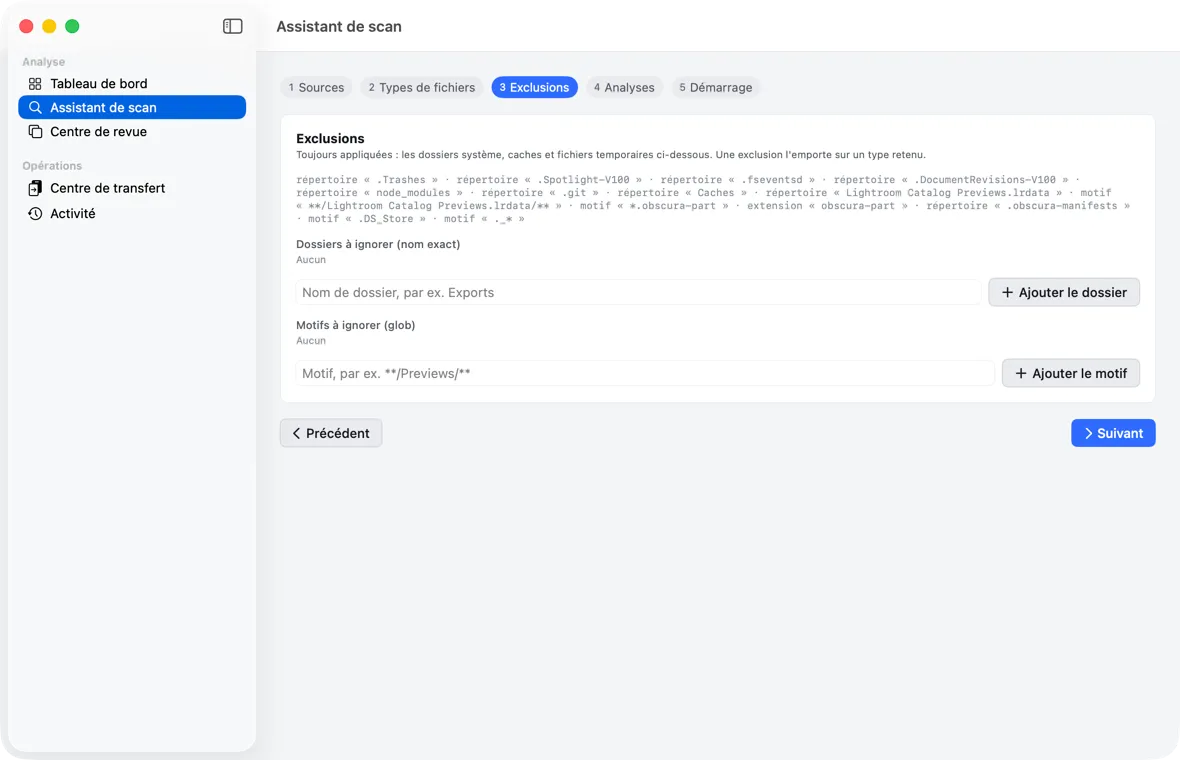Click the Tableau de bord grid icon
Viewport: 1180px width, 760px height.
(x=35, y=84)
